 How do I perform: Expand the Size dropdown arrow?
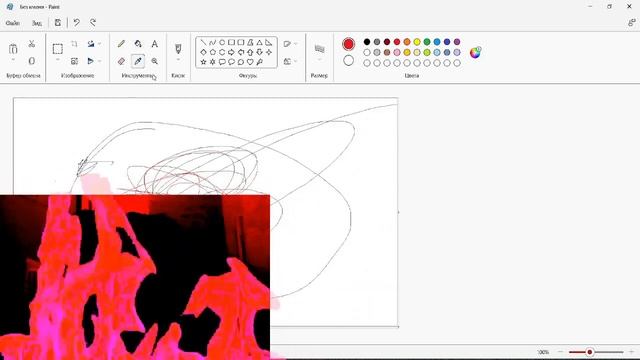(x=320, y=60)
